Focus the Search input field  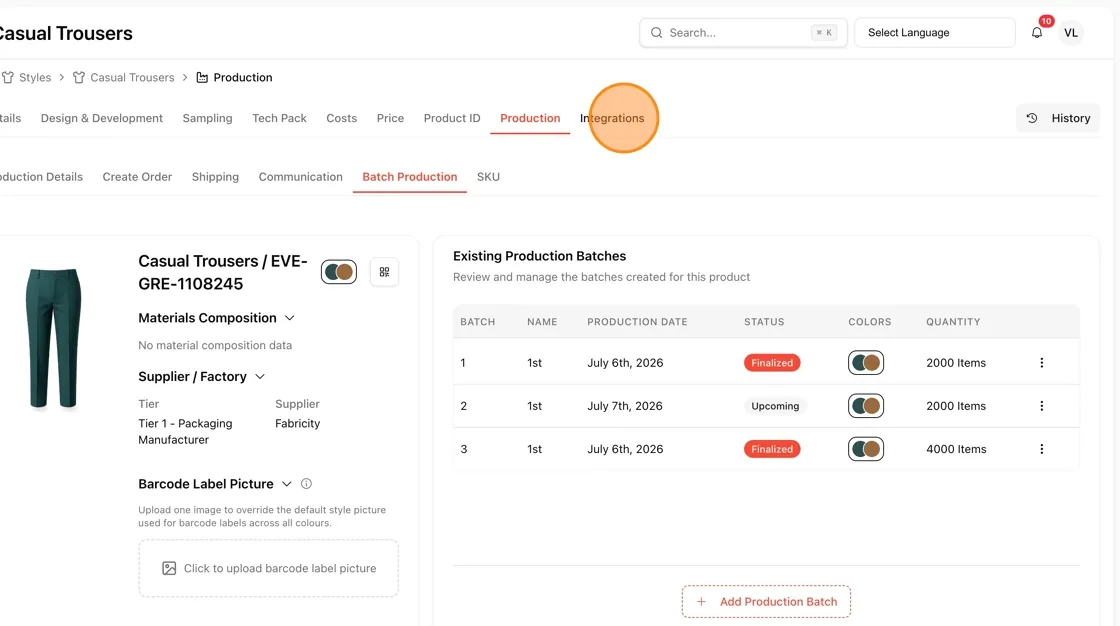[x=743, y=33]
